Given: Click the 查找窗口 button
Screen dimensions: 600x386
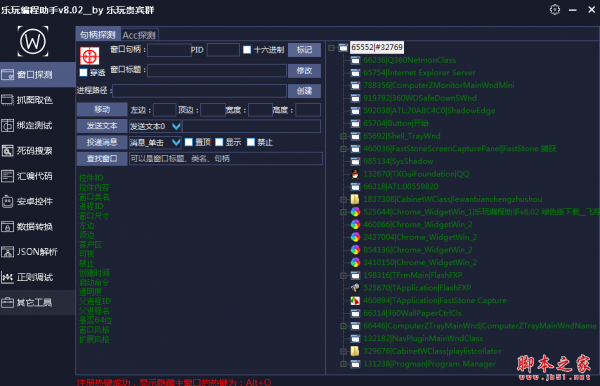Looking at the screenshot, I should (x=102, y=158).
